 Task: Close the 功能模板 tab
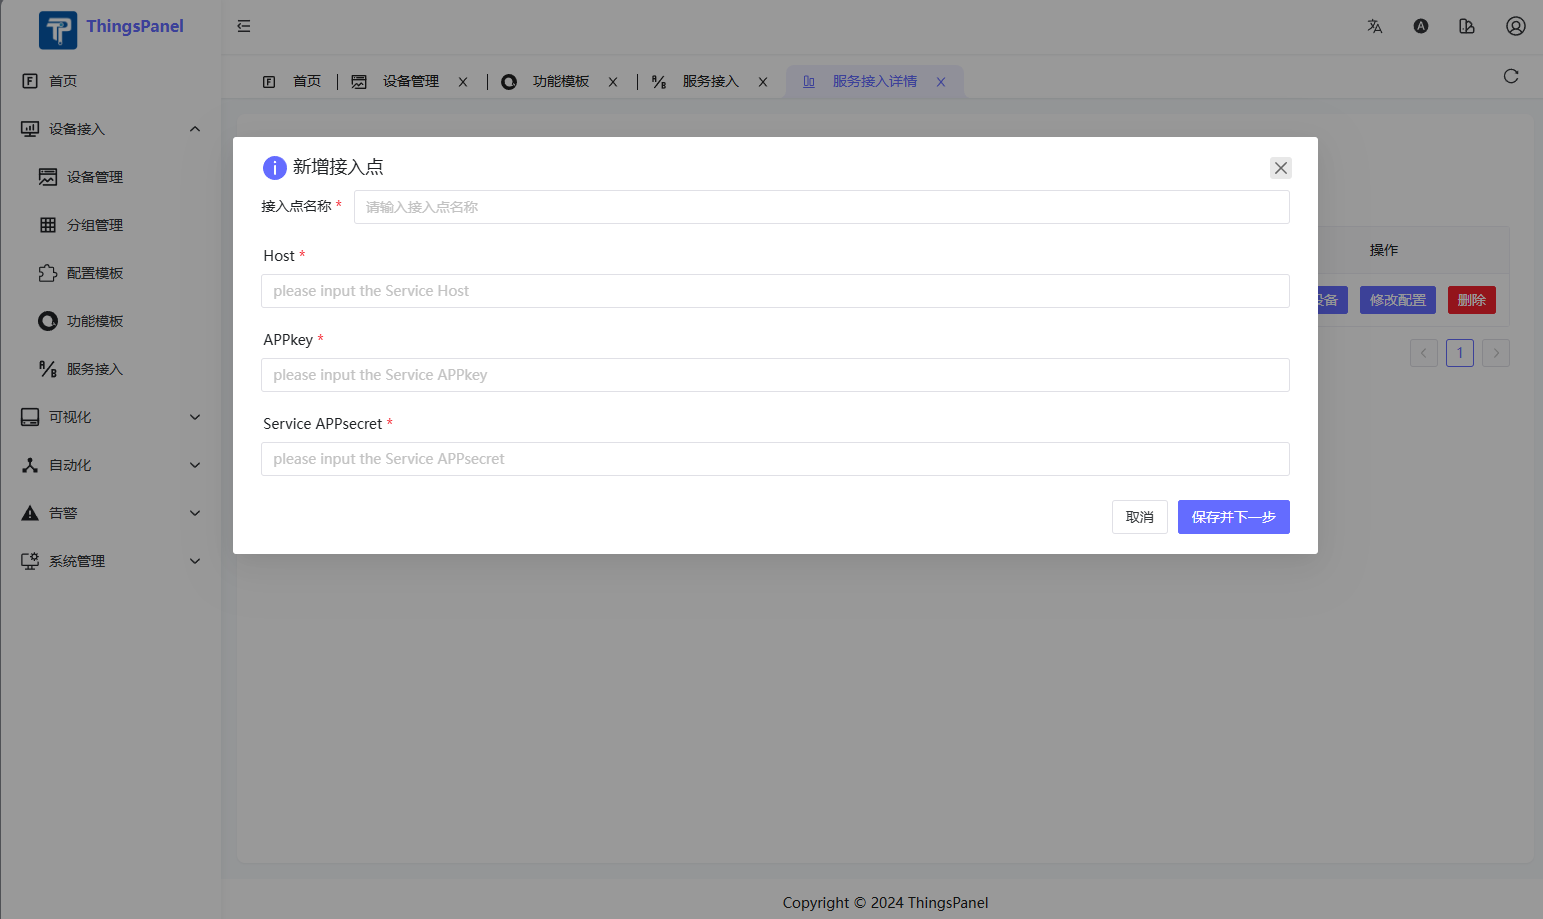tap(613, 82)
